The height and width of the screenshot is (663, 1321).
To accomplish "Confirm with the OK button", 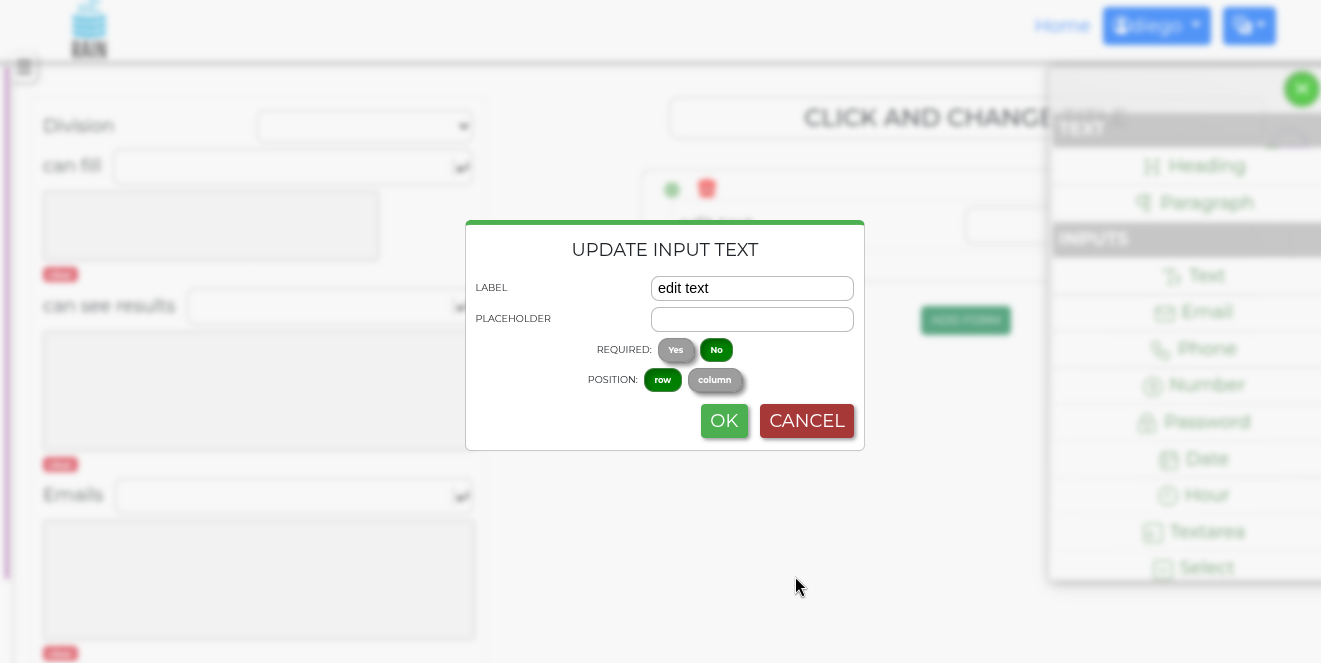I will click(x=724, y=421).
